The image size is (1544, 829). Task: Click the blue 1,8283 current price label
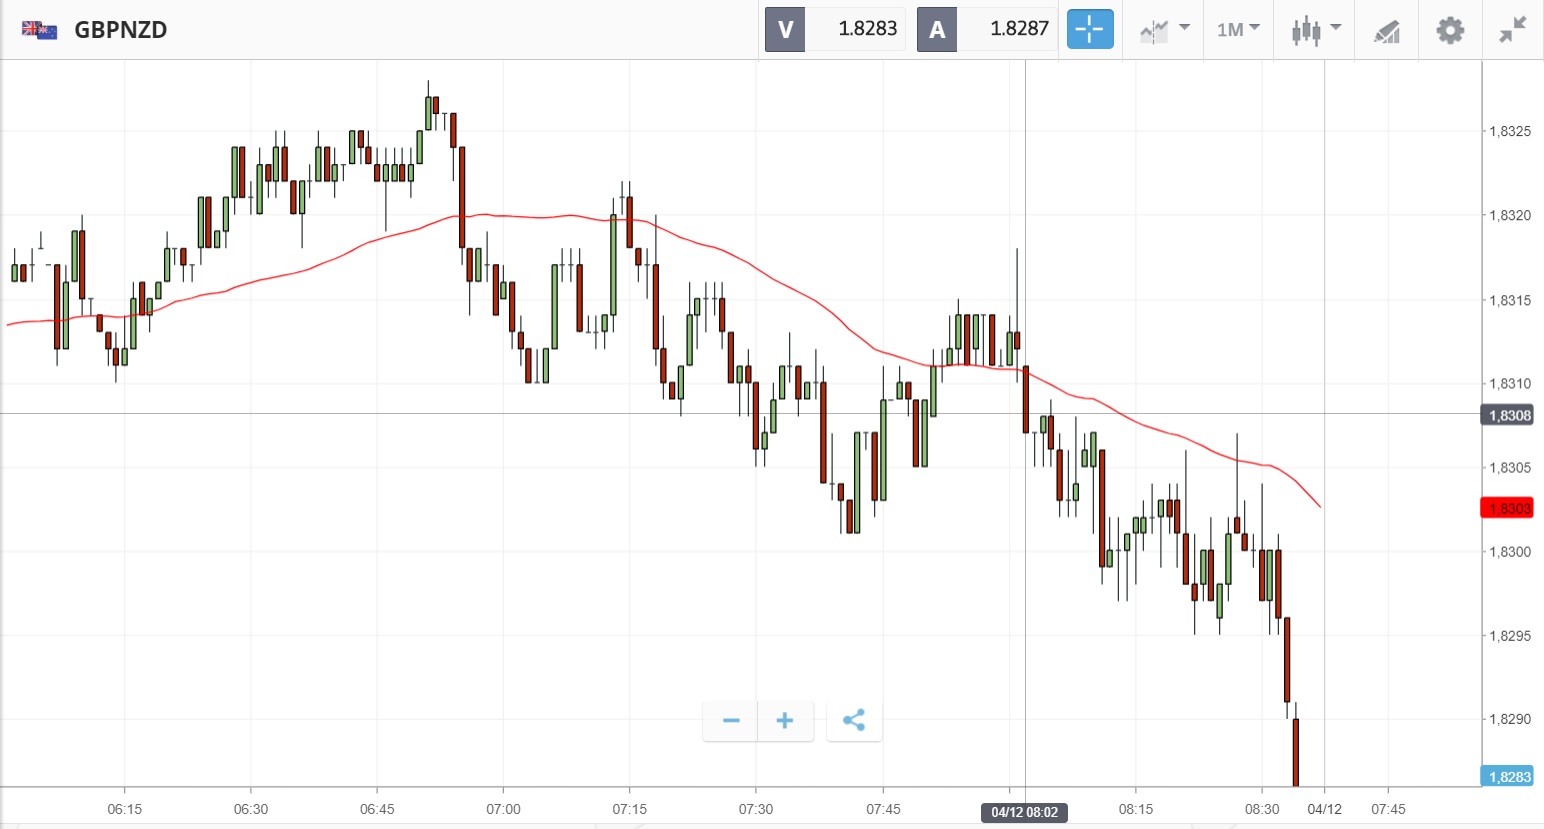tap(1507, 777)
